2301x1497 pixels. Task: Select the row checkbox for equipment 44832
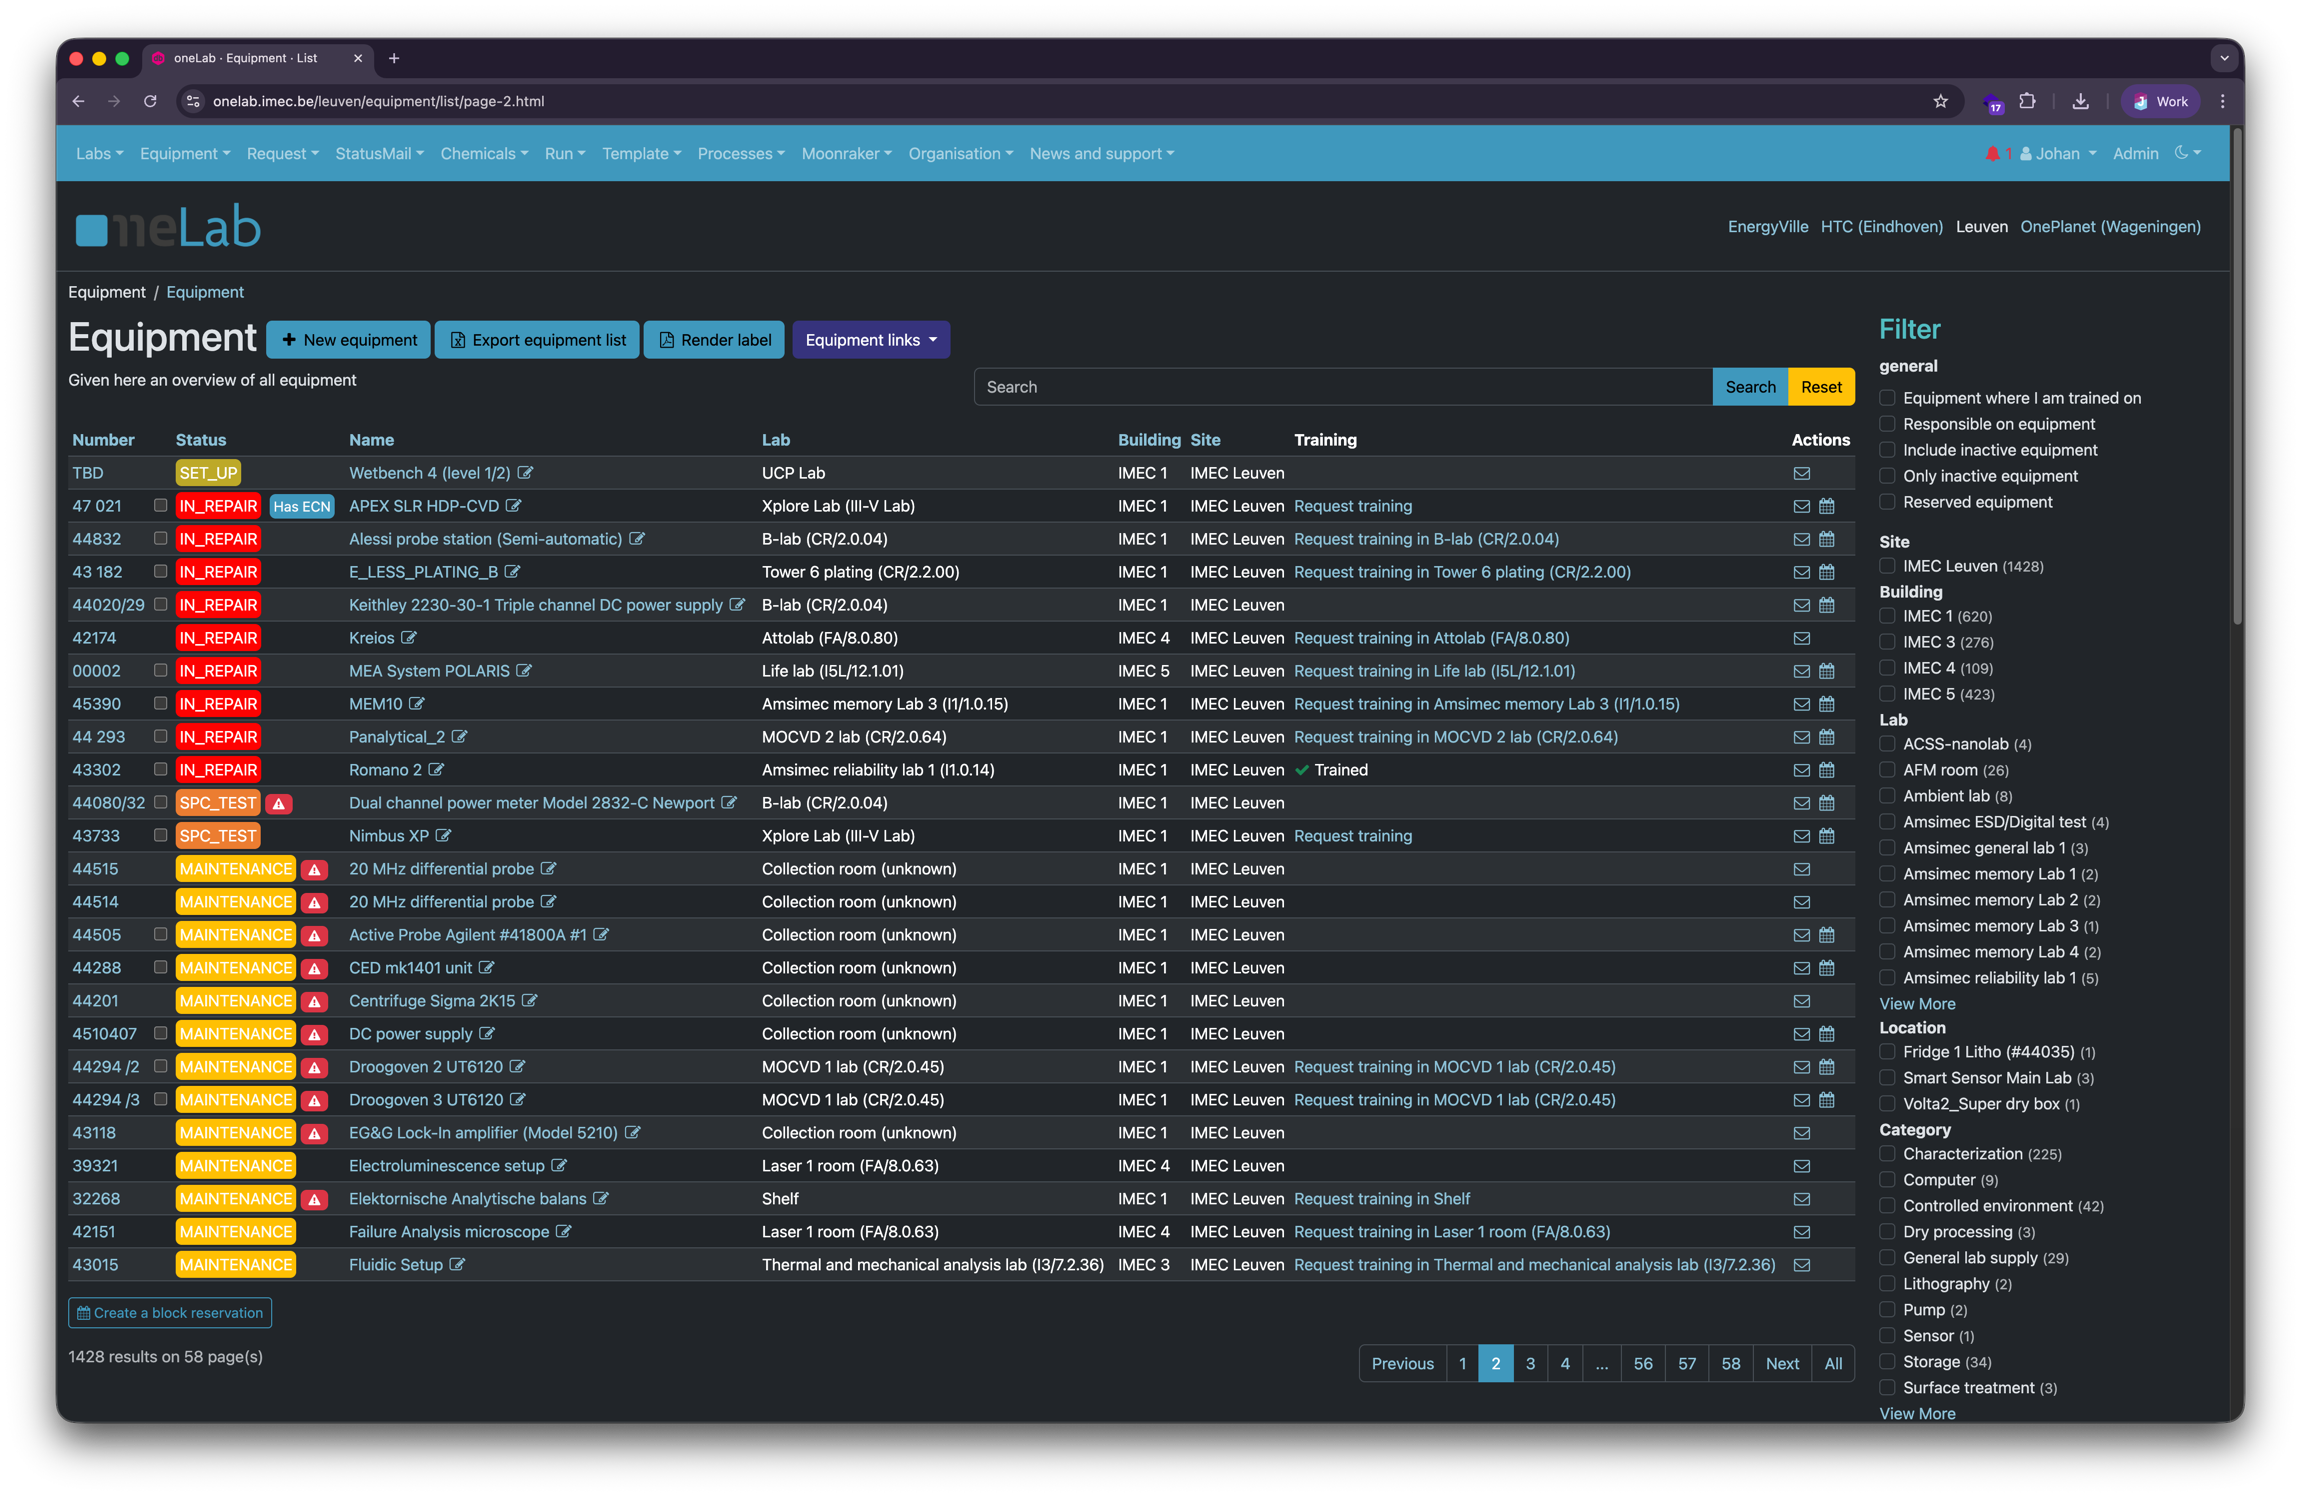[160, 539]
